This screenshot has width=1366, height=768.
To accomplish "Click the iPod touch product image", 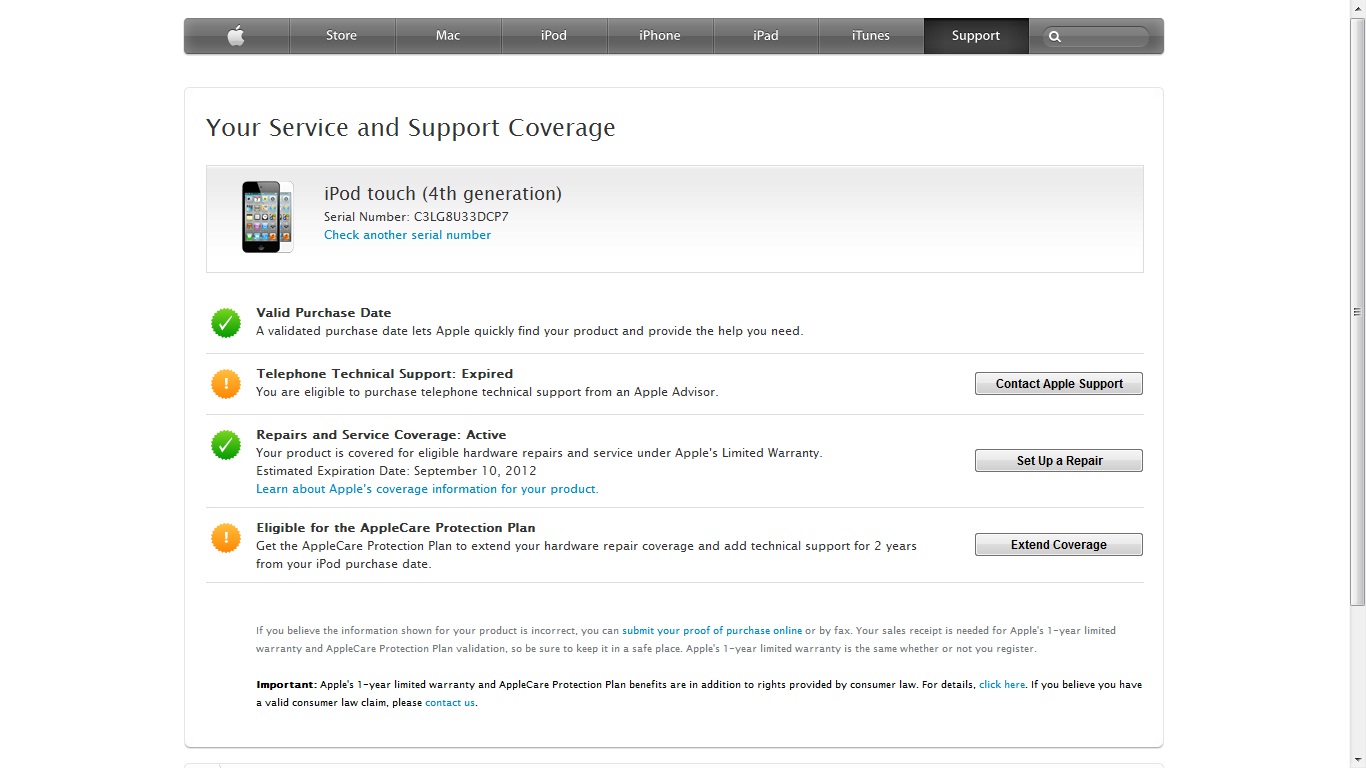I will coord(268,217).
